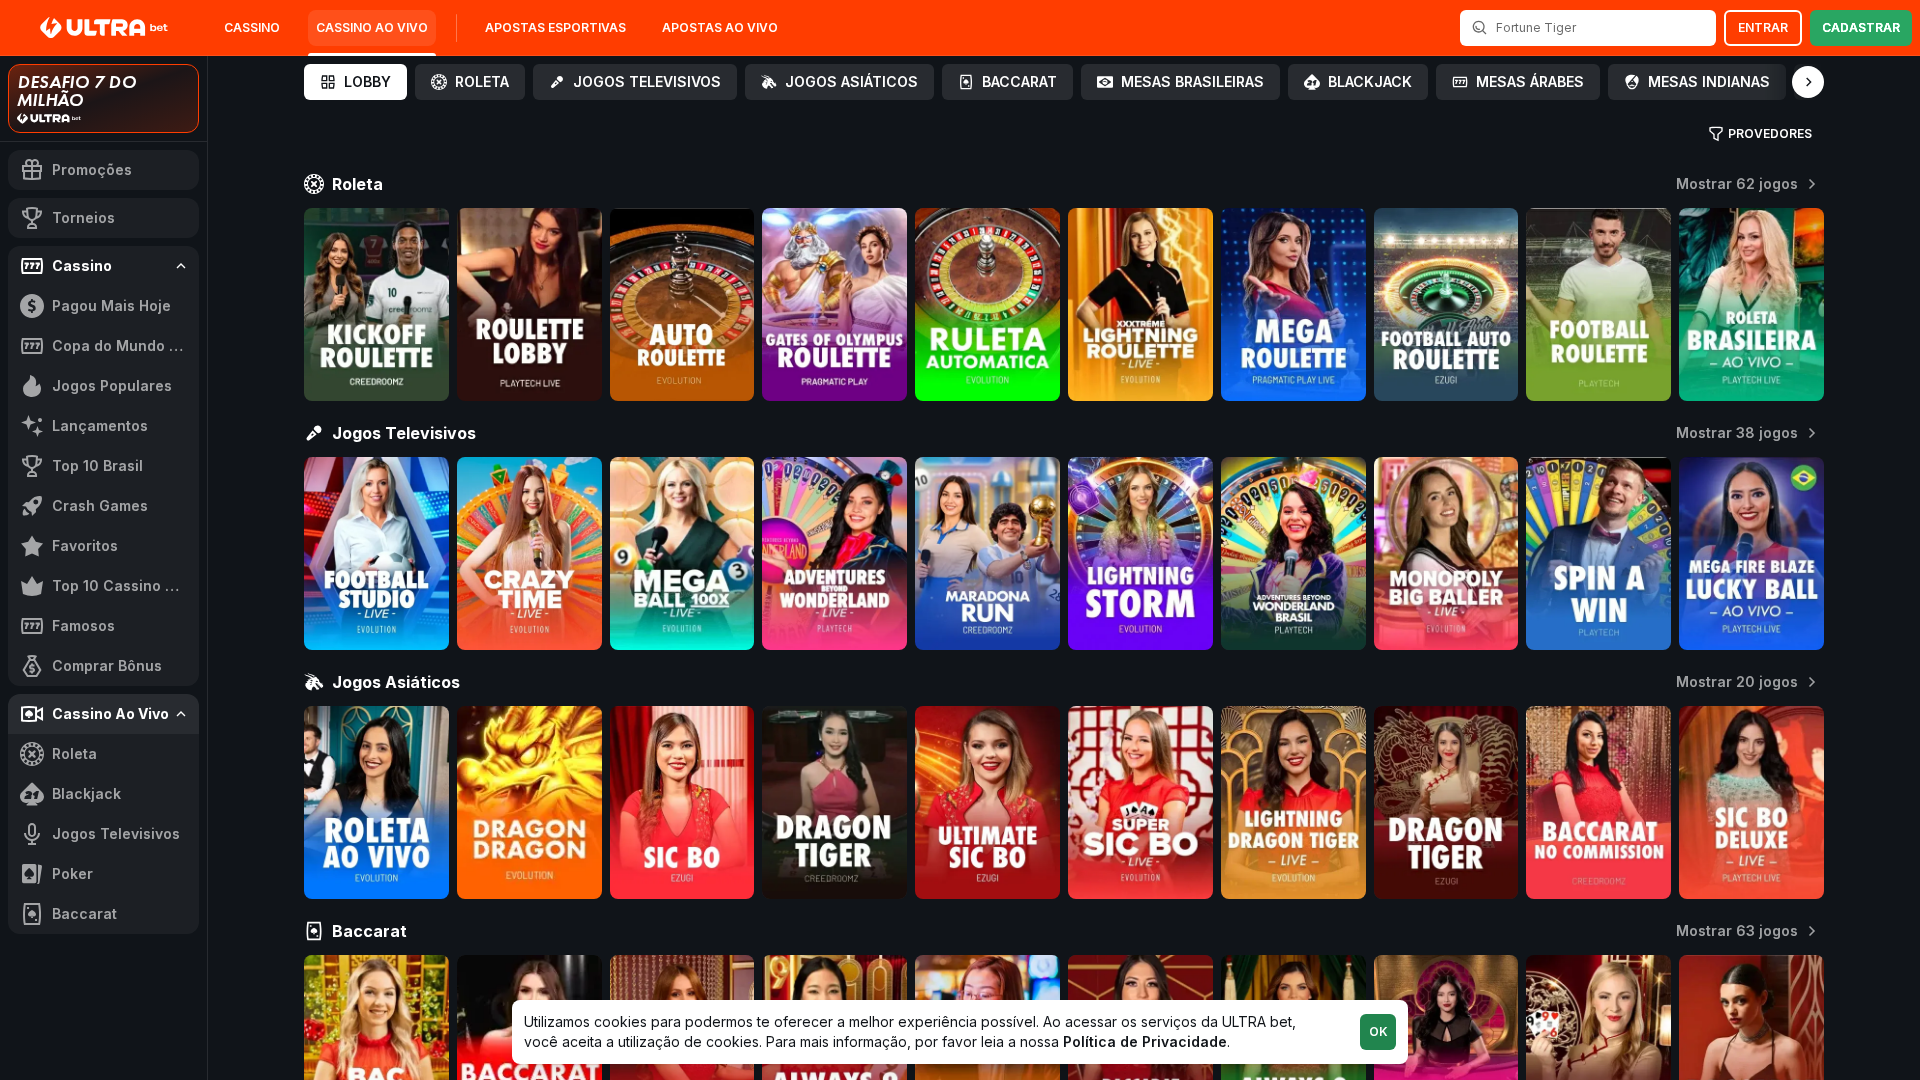The image size is (1920, 1080).
Task: Open the Mega Roulette game thumbnail
Action: [x=1293, y=304]
